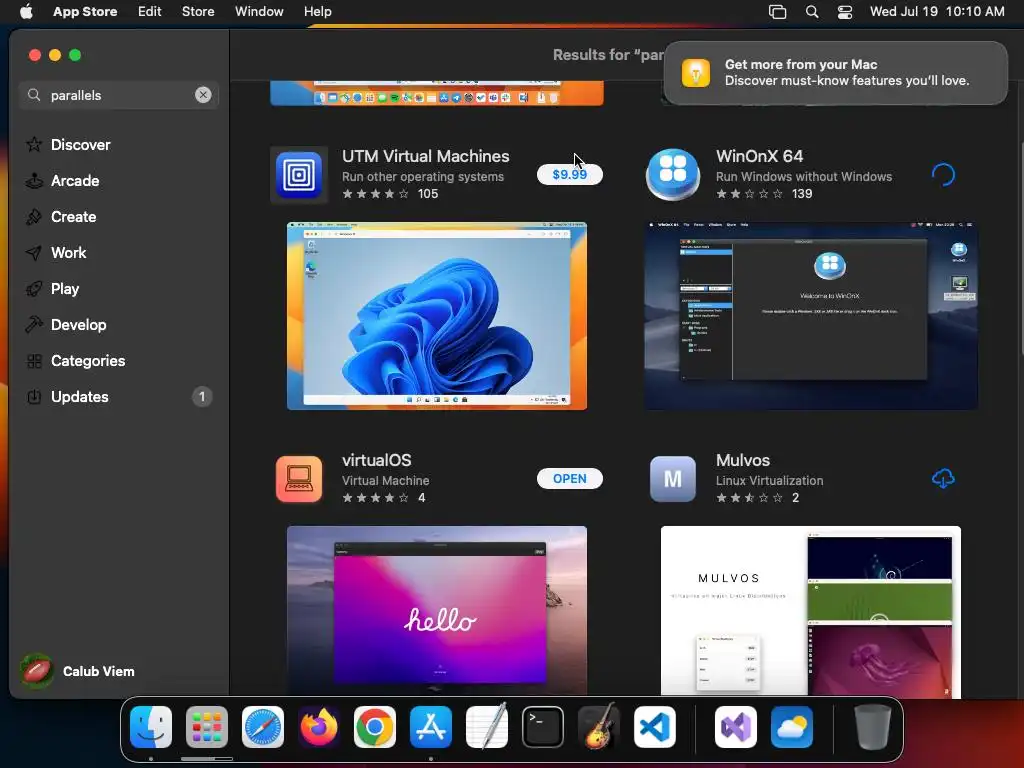Open Visual Studio Code from the Dock

(x=655, y=726)
